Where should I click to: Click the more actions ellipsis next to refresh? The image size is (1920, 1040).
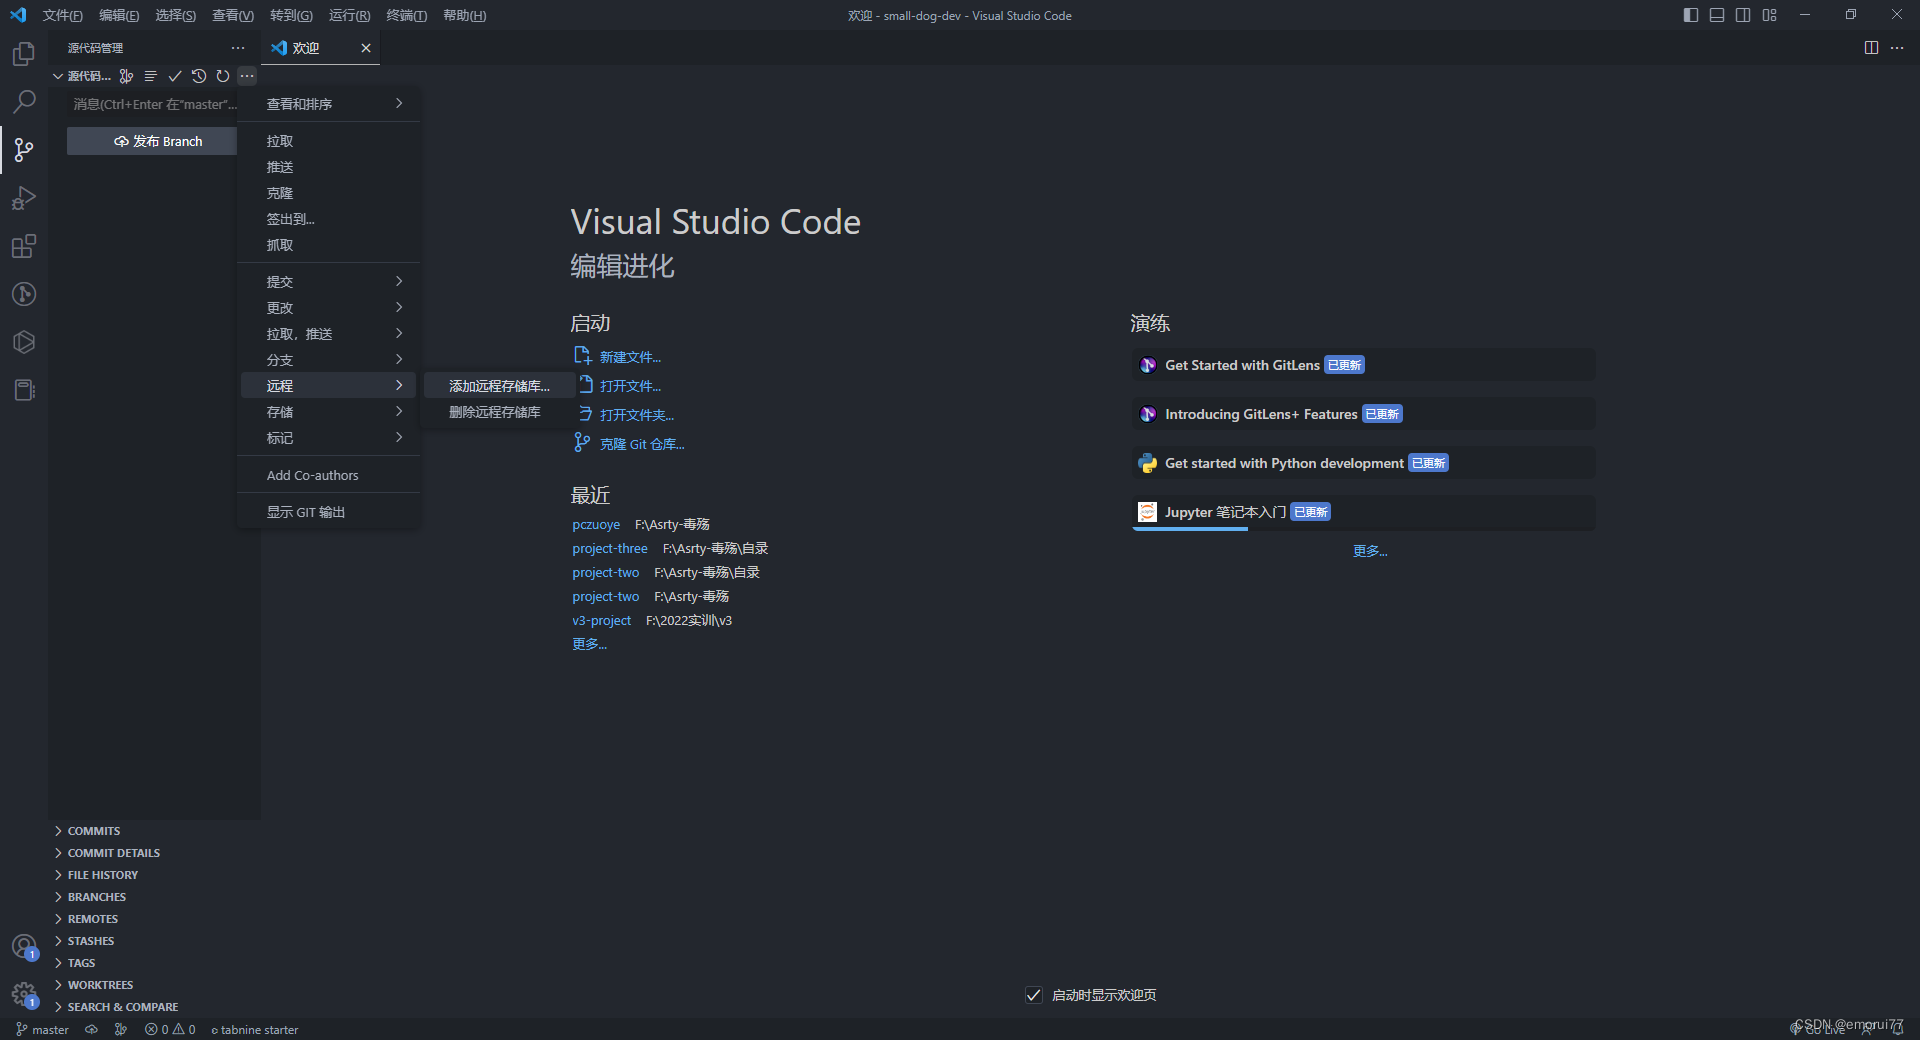point(247,76)
